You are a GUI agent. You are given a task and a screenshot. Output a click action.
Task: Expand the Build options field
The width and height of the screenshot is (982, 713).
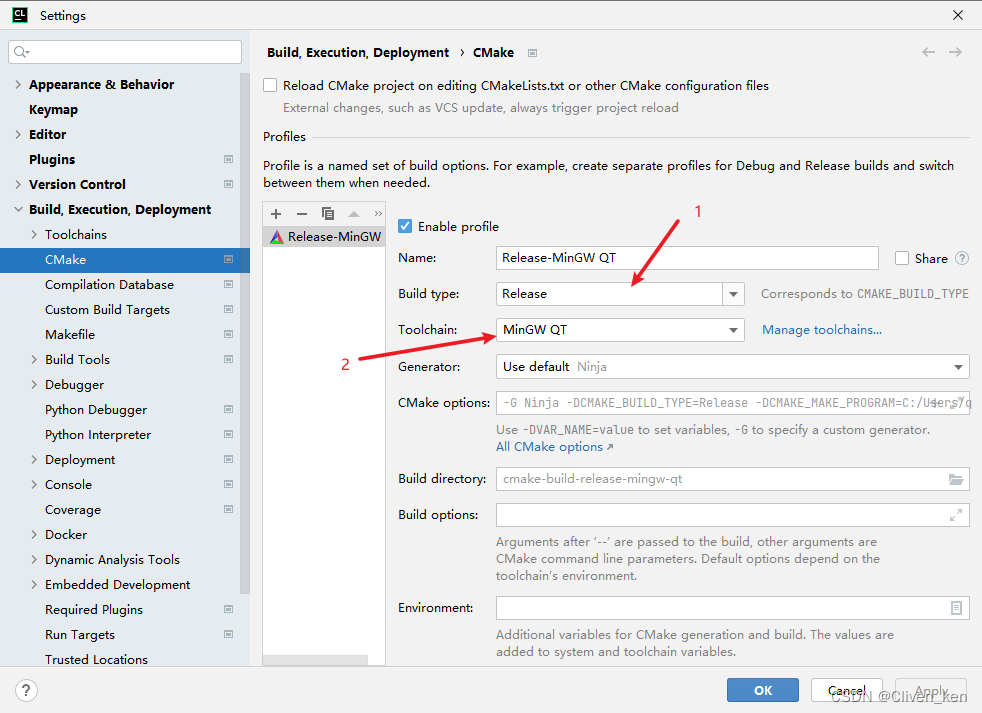click(x=956, y=516)
